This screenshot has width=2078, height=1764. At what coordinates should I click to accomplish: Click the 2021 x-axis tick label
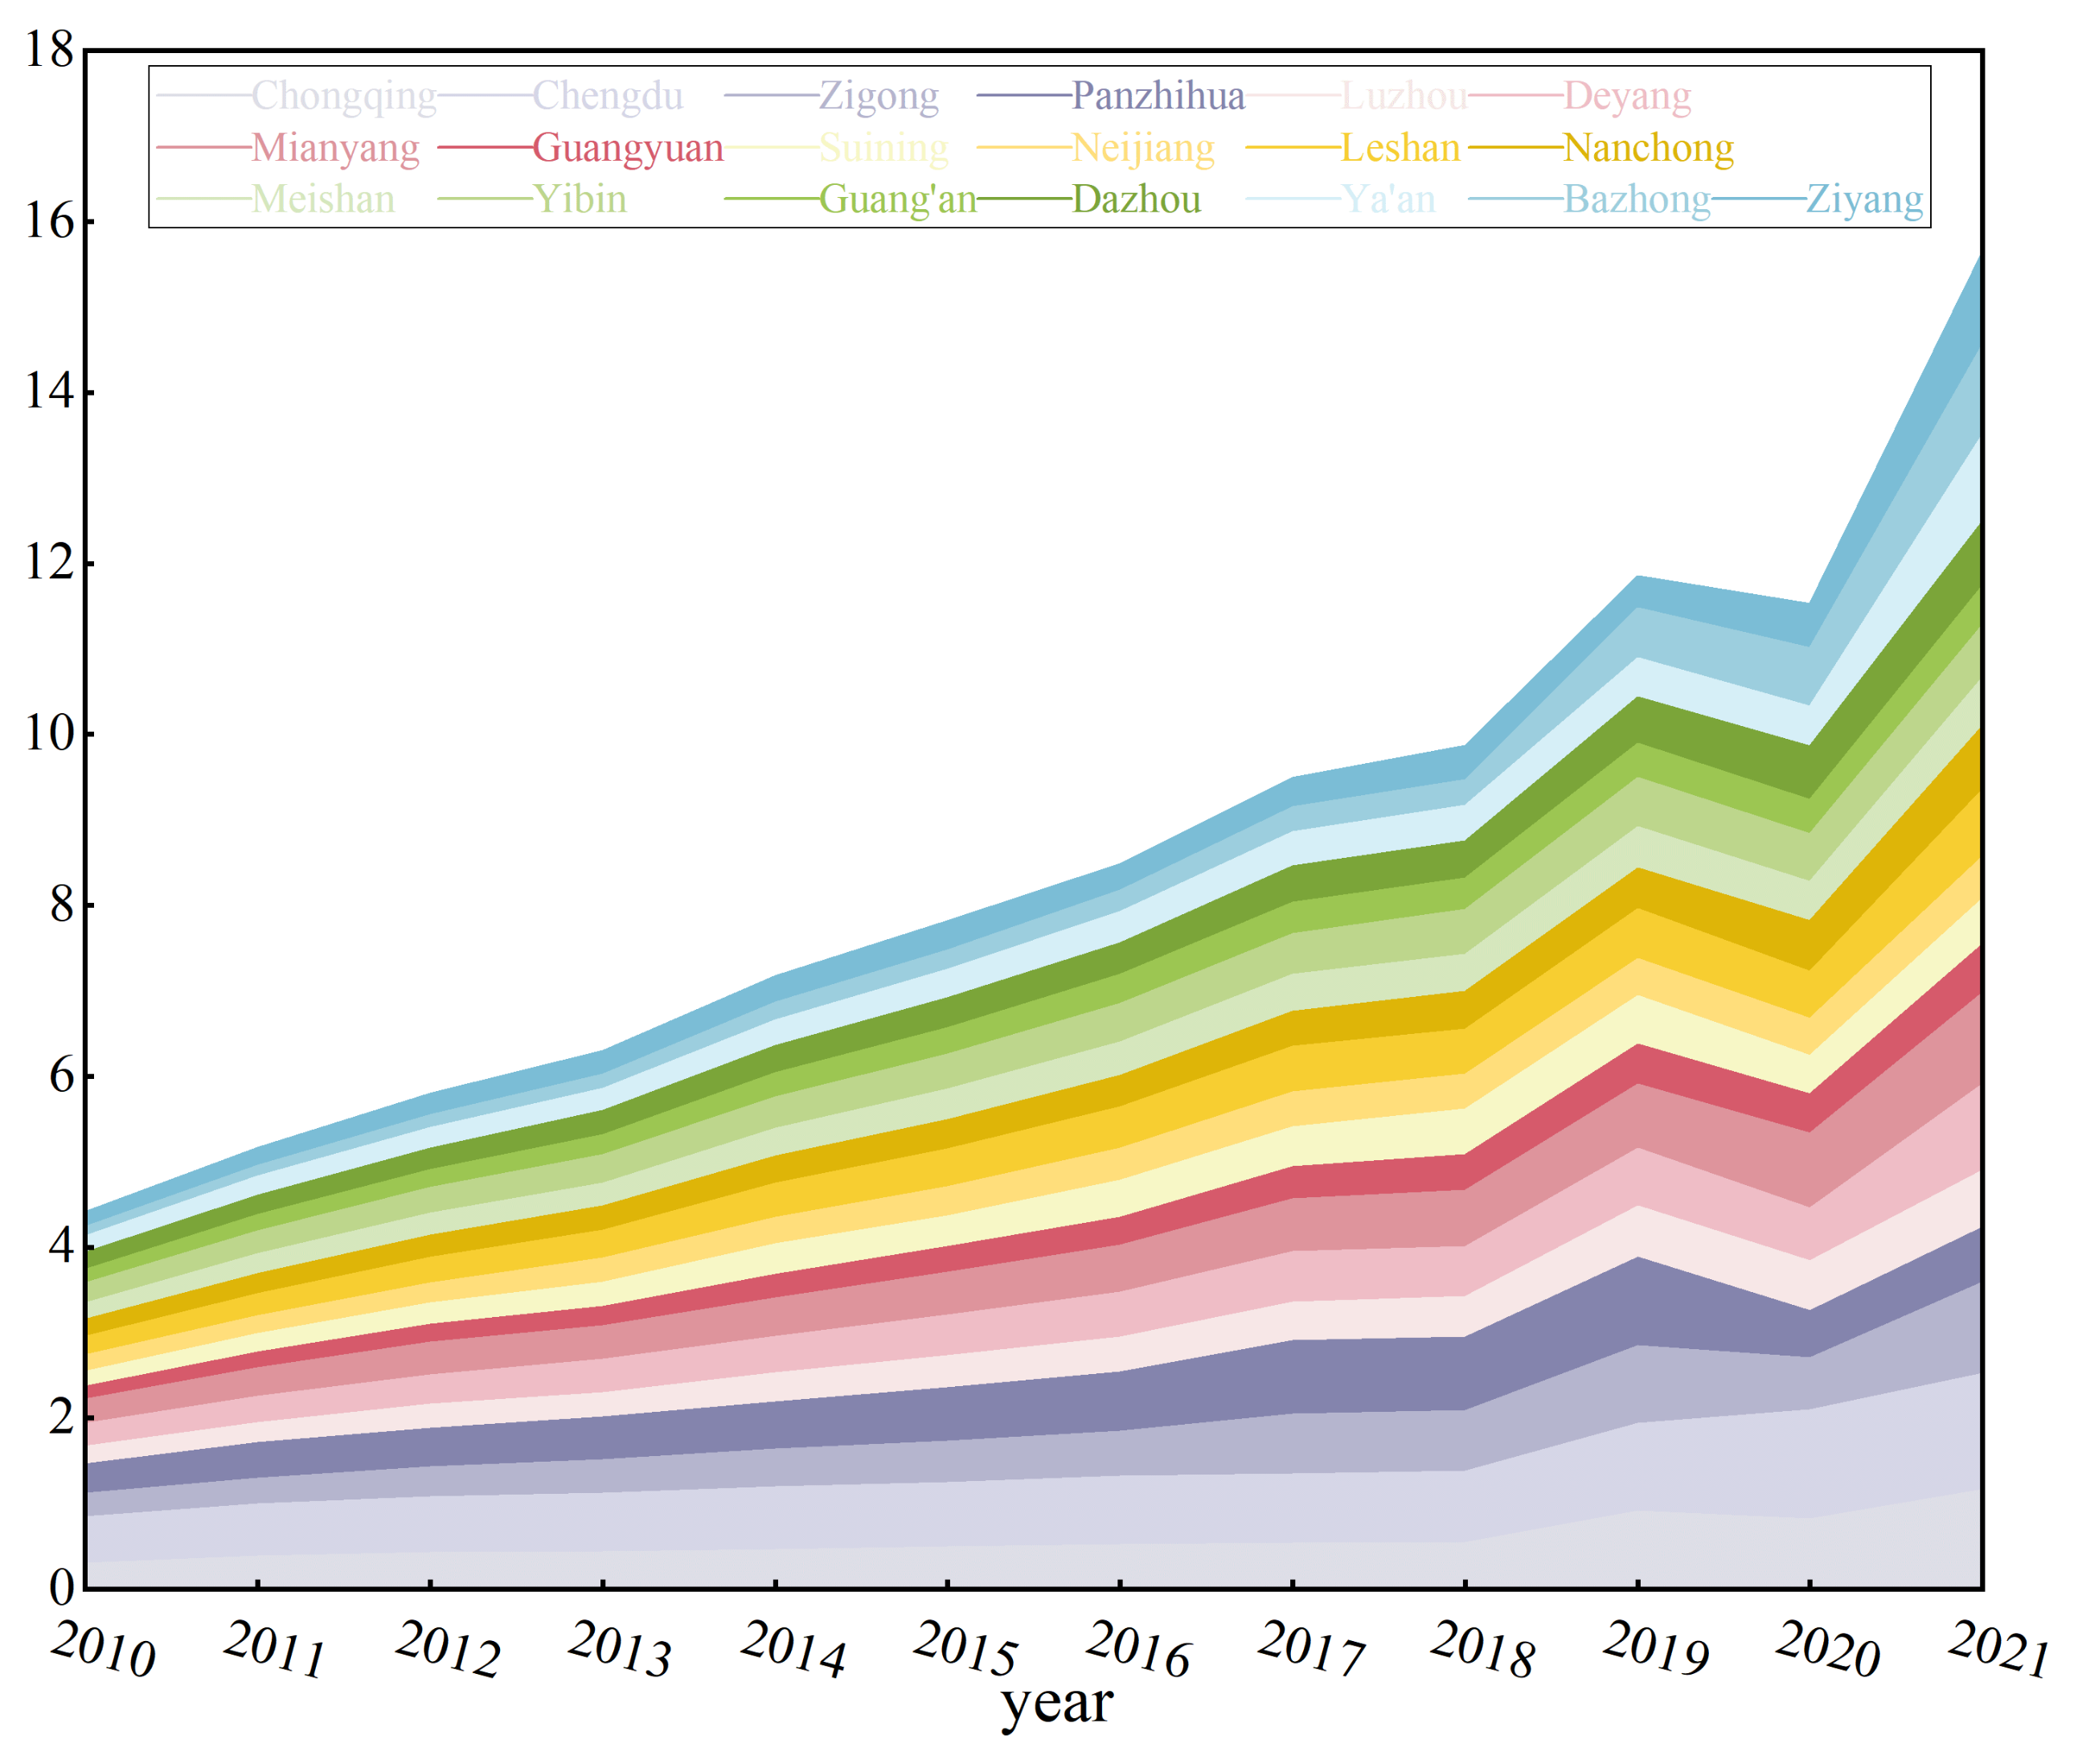tap(1997, 1650)
